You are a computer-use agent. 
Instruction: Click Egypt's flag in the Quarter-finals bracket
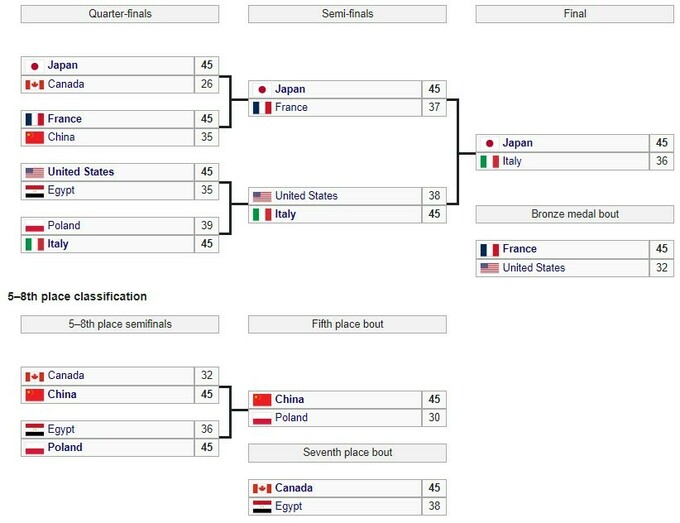tap(34, 190)
